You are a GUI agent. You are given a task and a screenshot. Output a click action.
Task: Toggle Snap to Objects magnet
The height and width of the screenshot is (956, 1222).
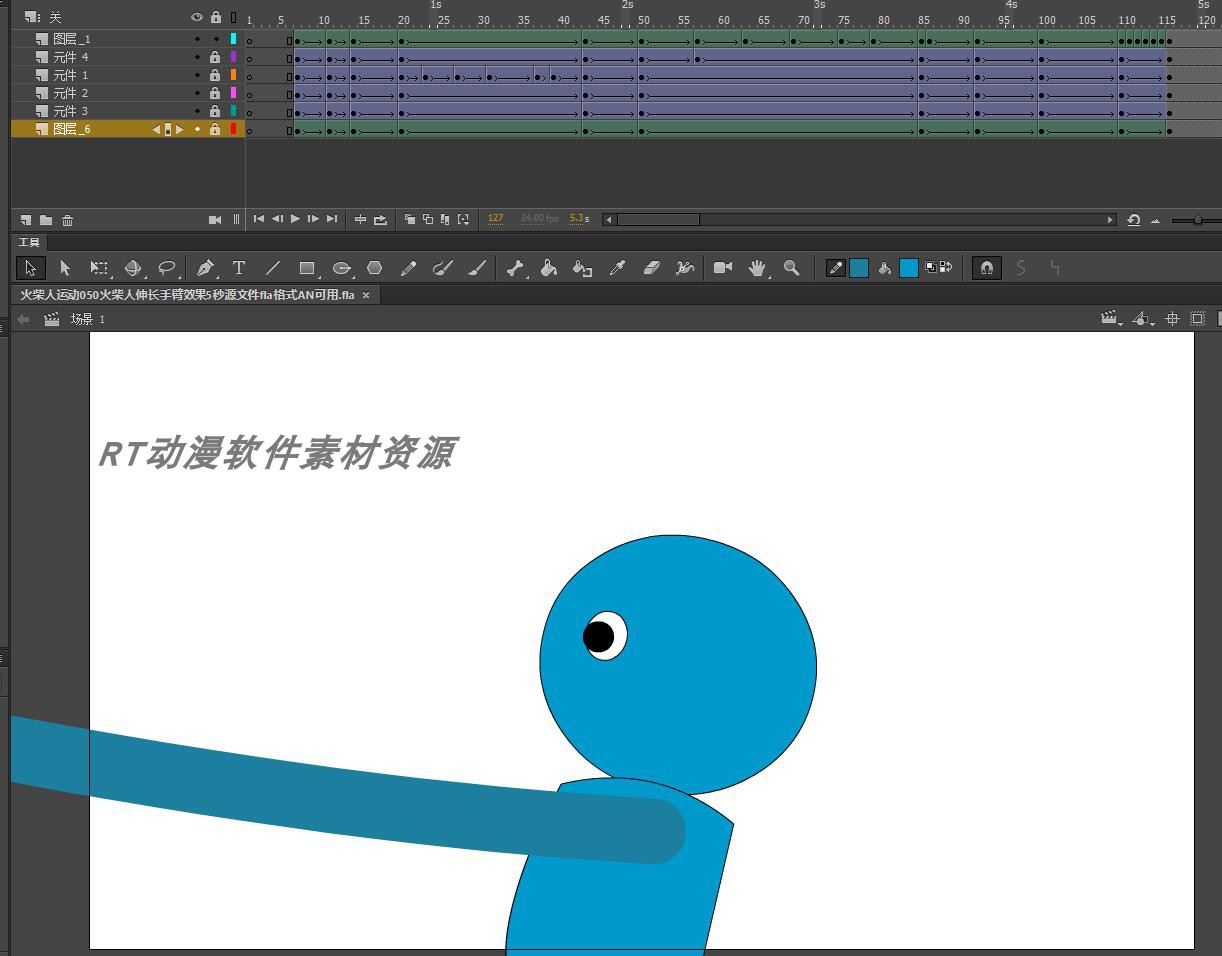pos(987,268)
